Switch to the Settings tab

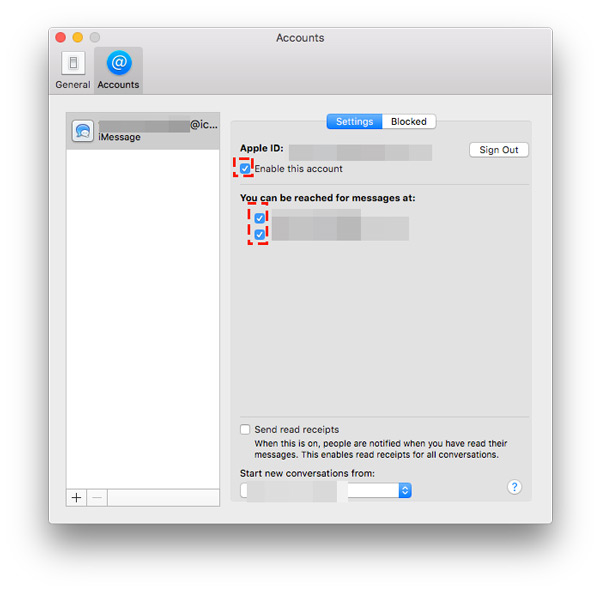[354, 122]
